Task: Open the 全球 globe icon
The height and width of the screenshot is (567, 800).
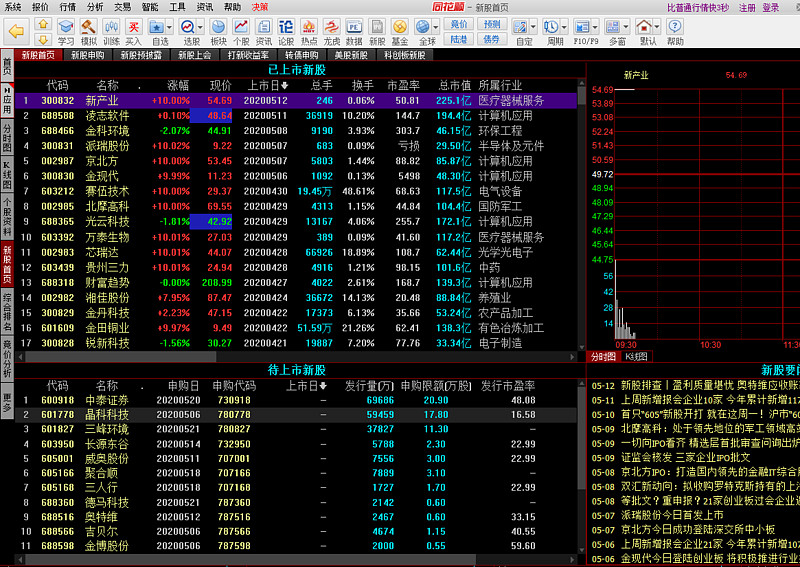Action: pos(423,32)
